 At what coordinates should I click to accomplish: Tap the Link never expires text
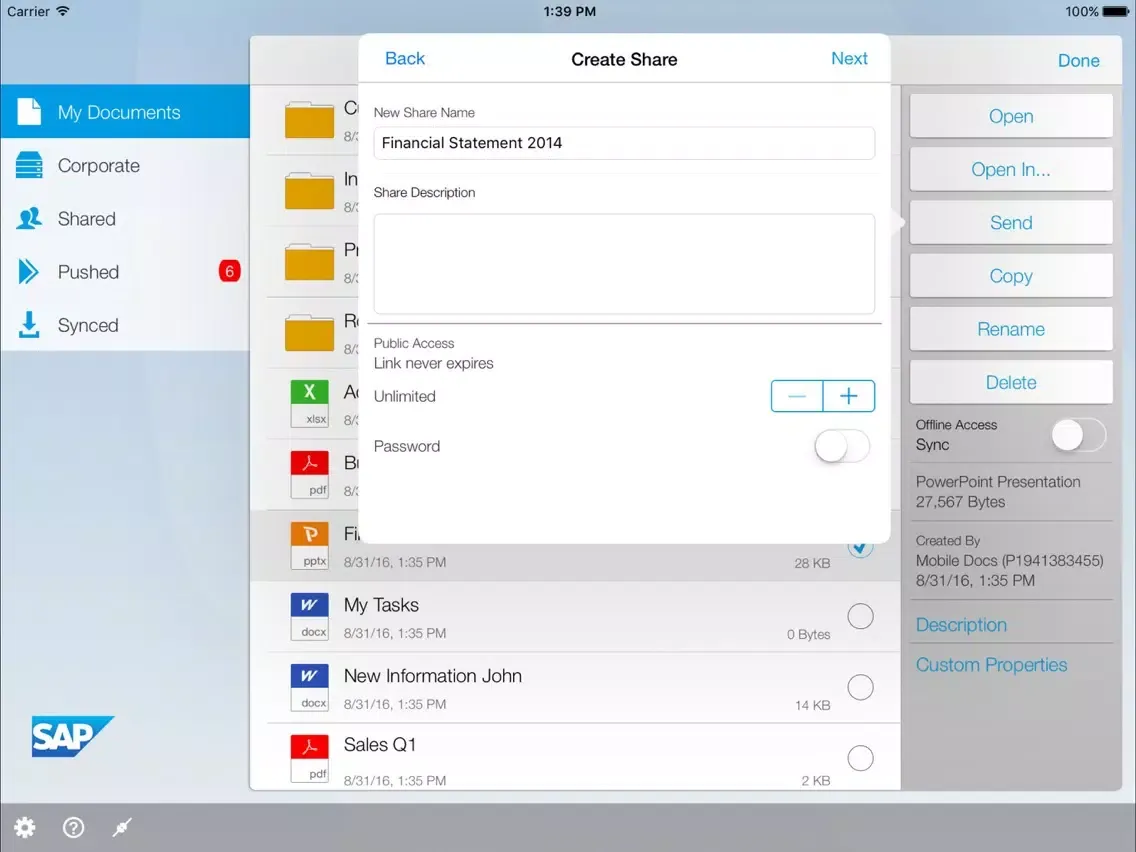click(x=433, y=364)
